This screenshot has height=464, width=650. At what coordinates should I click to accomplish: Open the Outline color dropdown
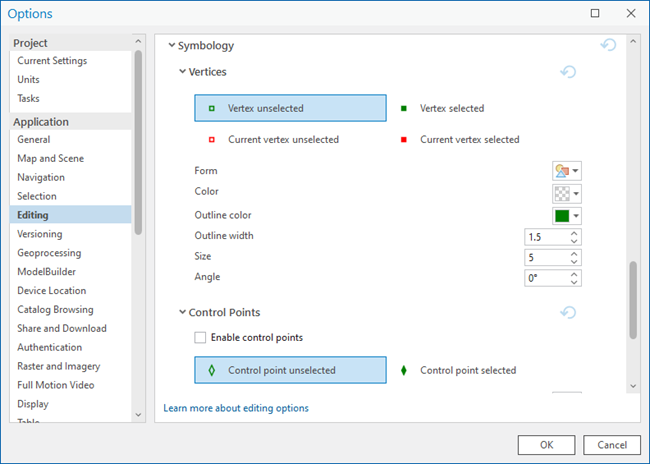(x=567, y=215)
